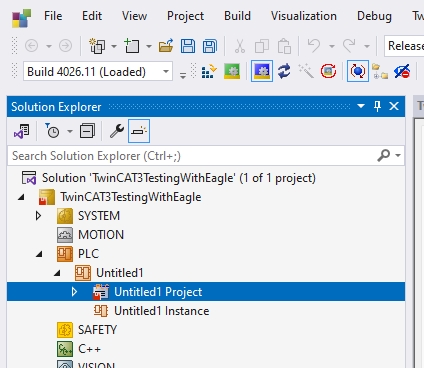
Task: Select the SAFETY tree item
Action: coord(87,330)
